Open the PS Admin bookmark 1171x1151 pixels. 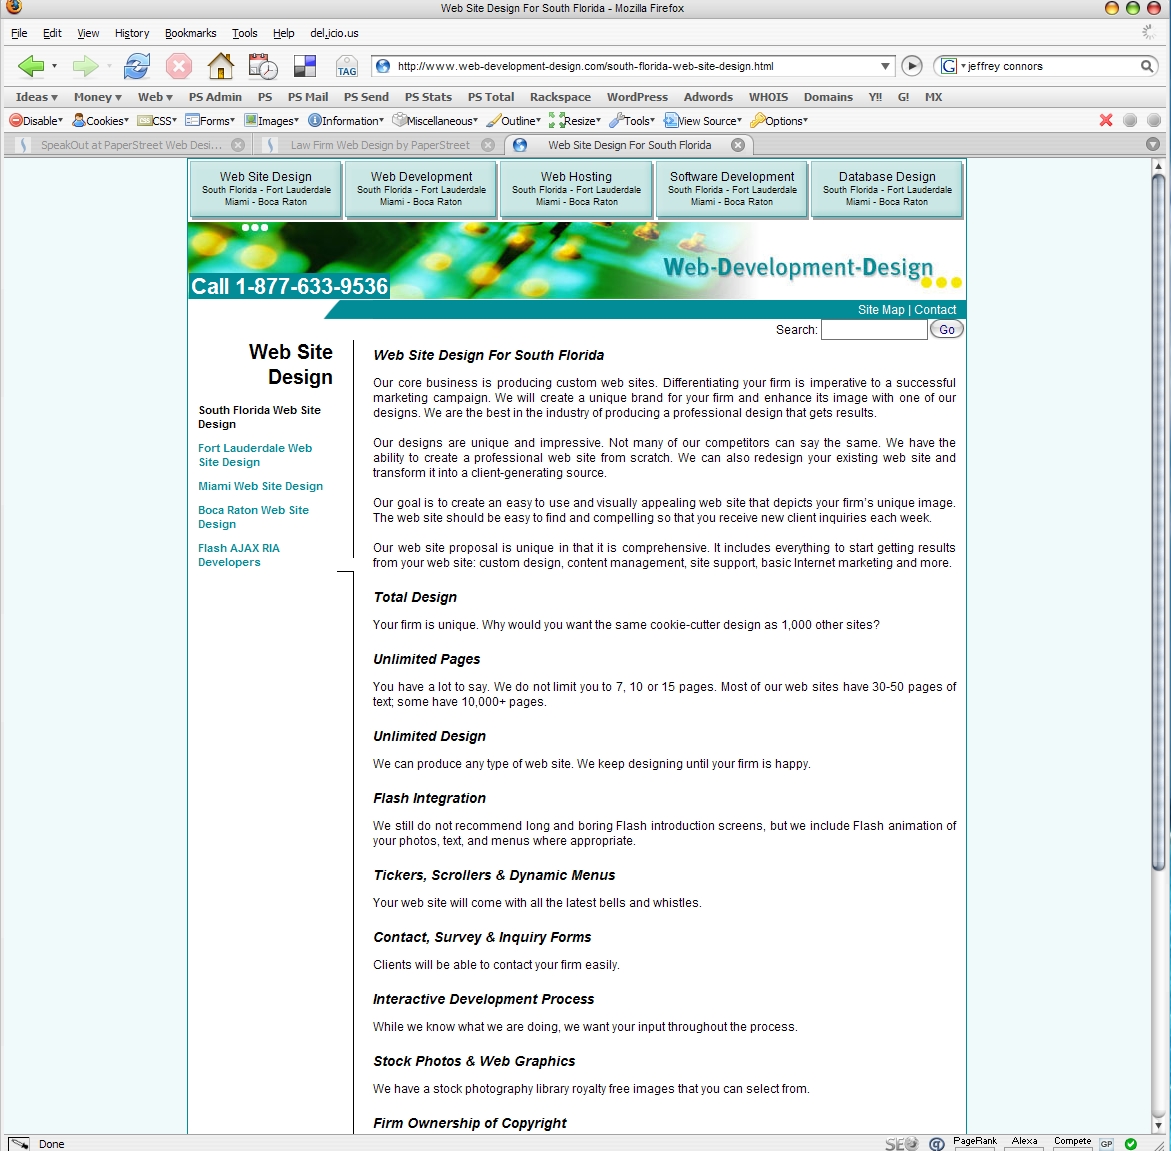coord(215,97)
